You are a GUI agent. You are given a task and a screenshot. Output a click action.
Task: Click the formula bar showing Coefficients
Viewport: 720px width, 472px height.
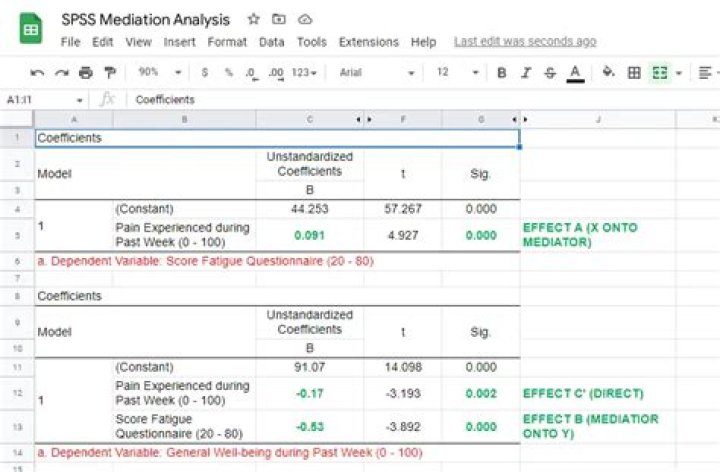coord(400,100)
